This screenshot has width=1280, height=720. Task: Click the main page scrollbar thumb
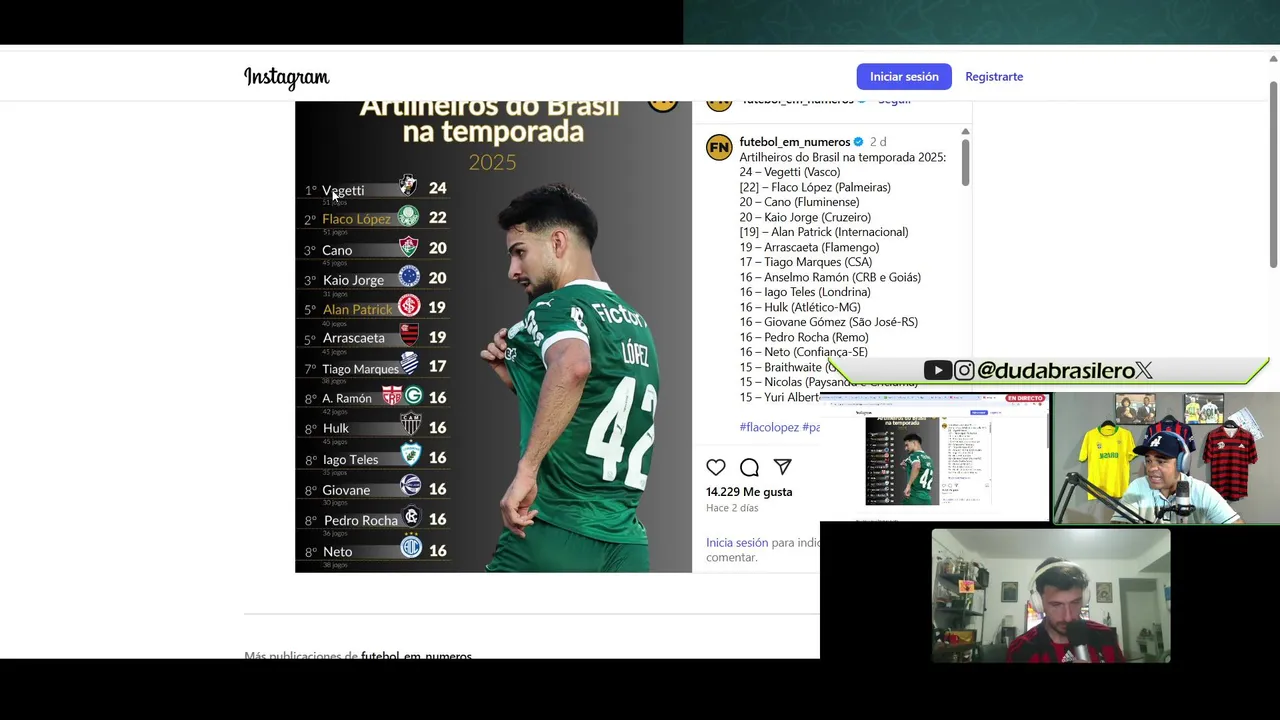[1273, 174]
